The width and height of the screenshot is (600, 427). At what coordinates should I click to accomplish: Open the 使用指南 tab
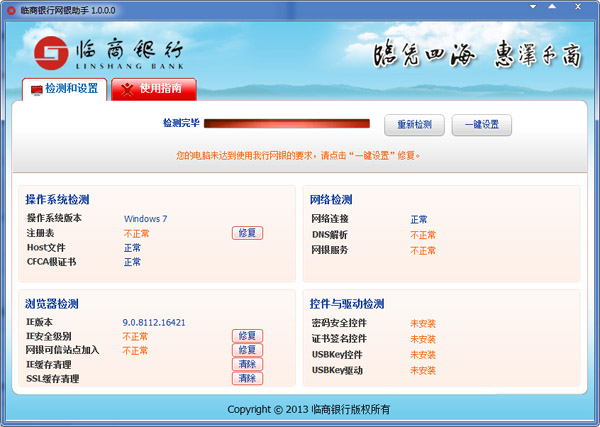(154, 89)
